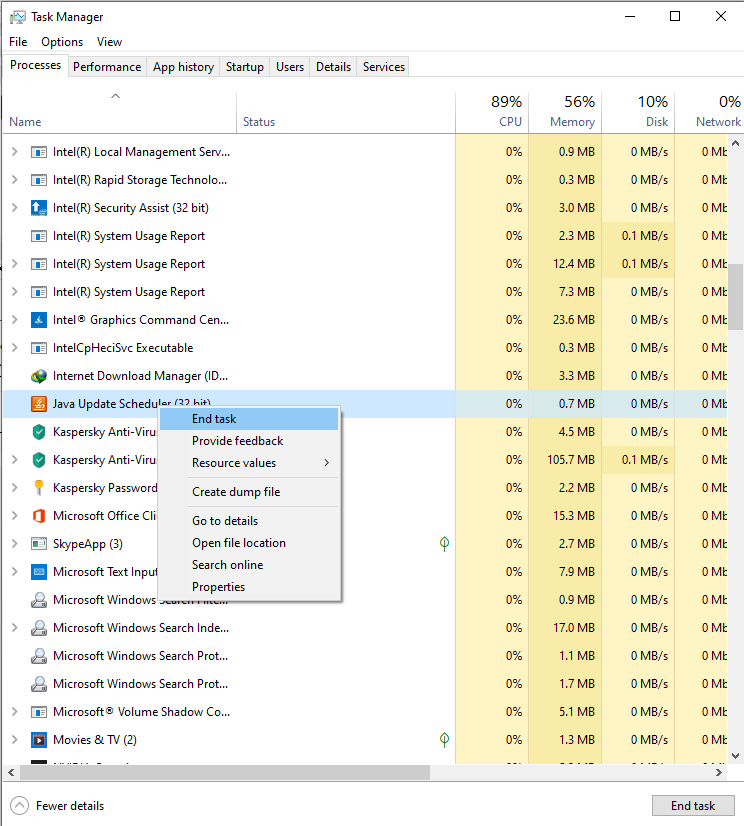Click the Intel Graphics Command Center icon
The image size is (744, 826).
[x=38, y=320]
